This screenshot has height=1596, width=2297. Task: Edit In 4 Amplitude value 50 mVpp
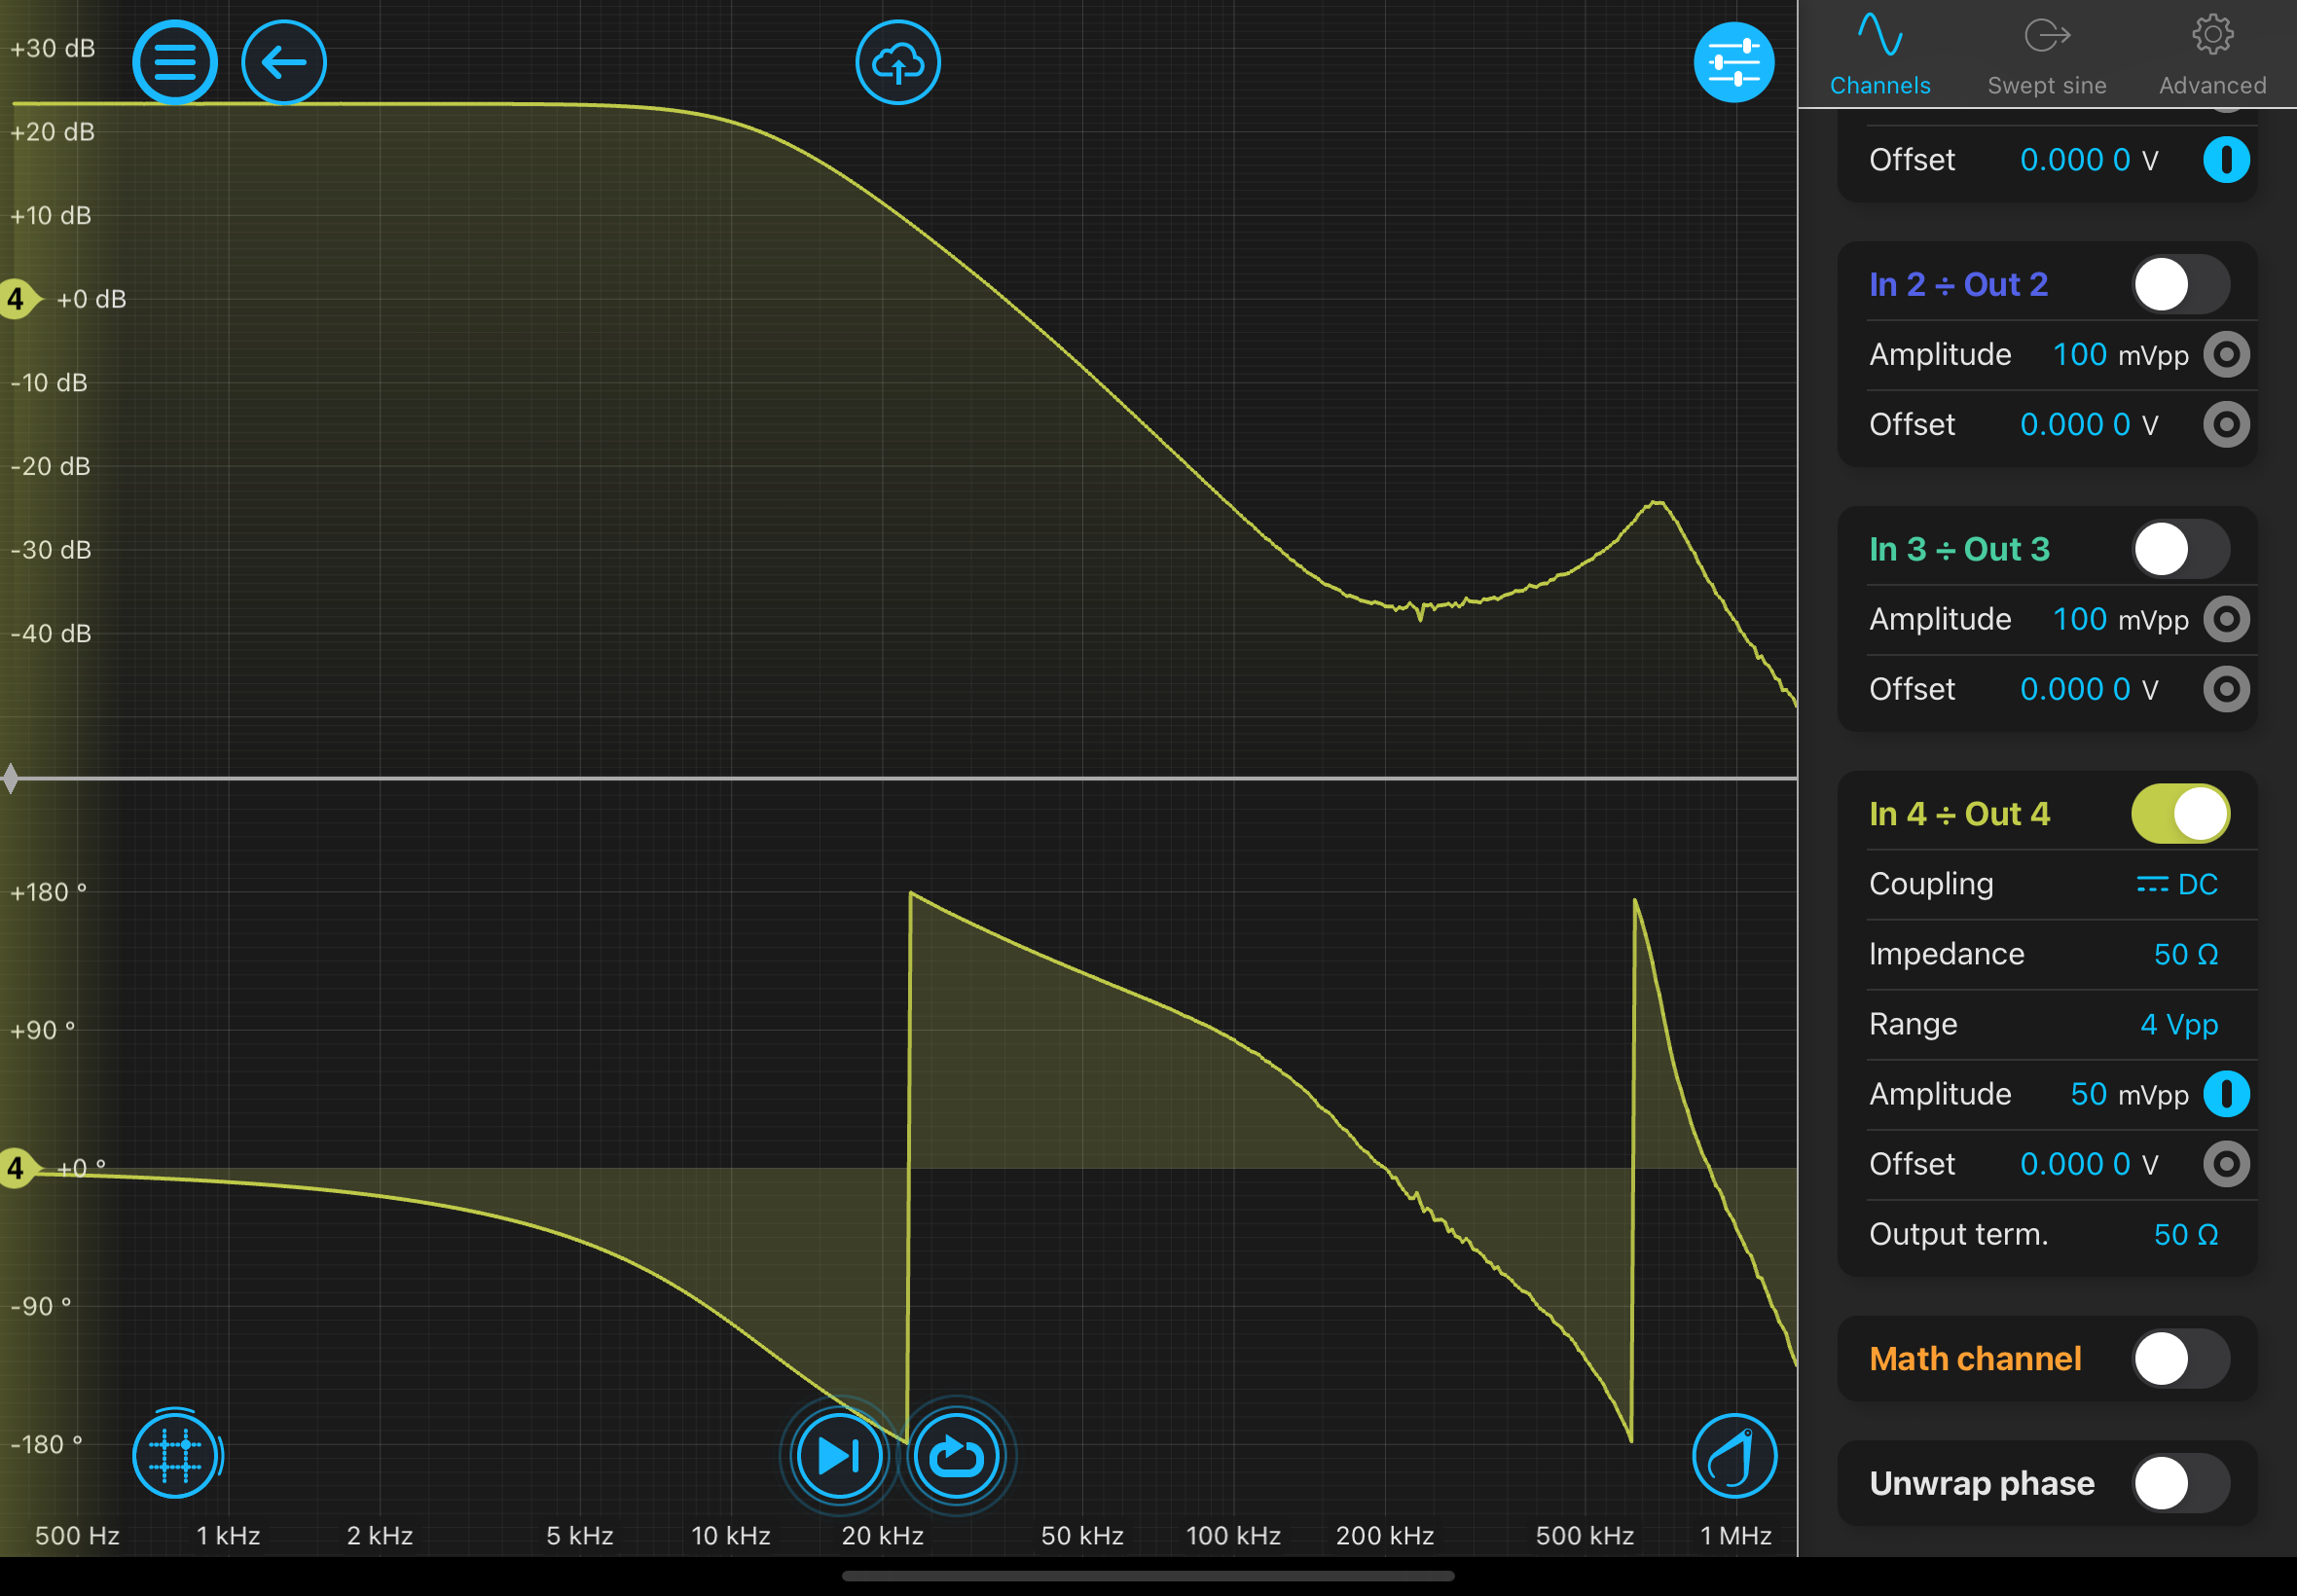click(2129, 1094)
